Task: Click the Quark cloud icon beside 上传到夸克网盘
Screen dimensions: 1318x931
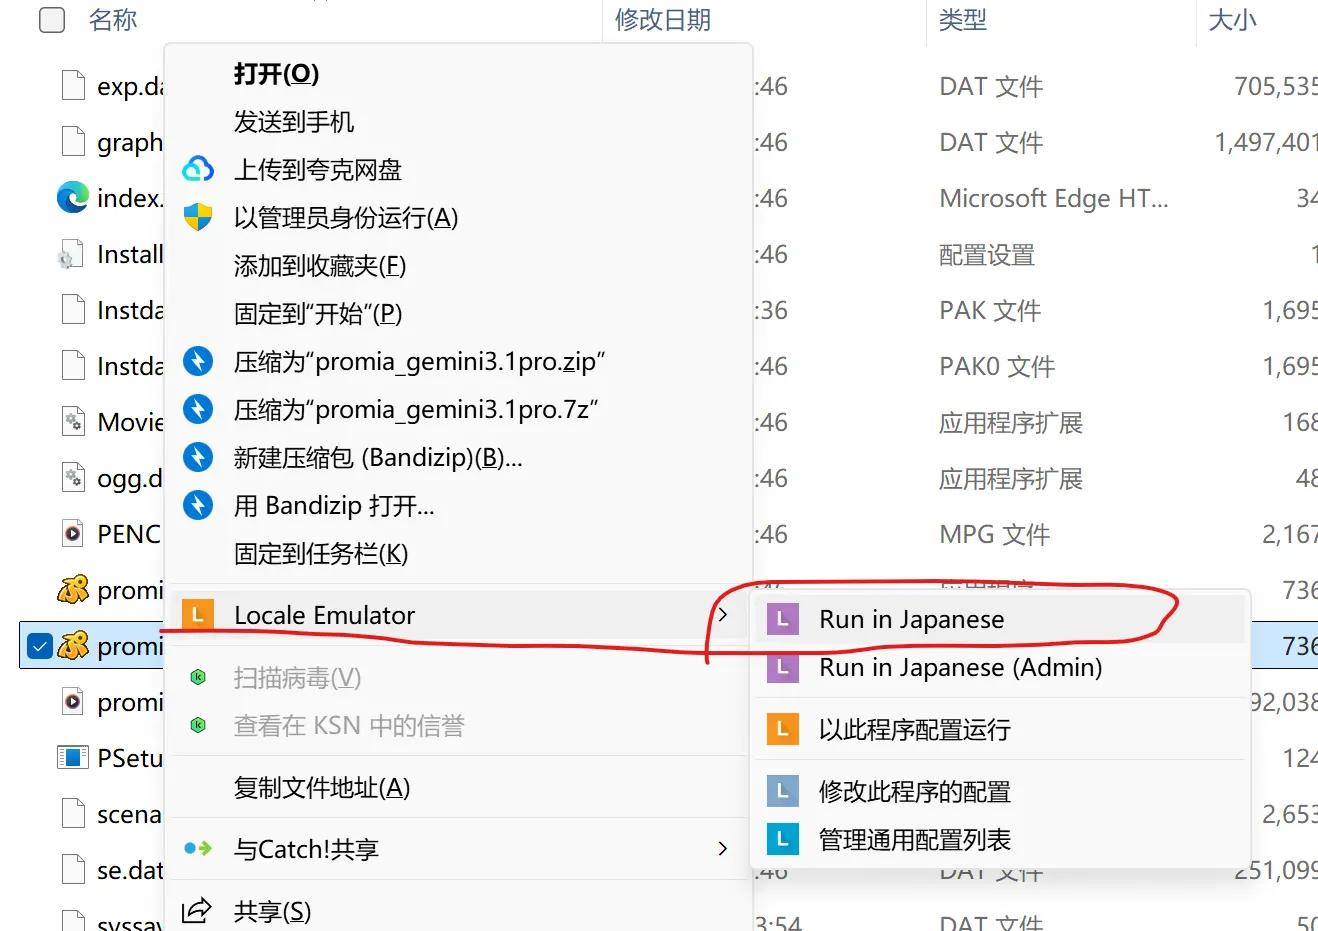Action: (198, 169)
